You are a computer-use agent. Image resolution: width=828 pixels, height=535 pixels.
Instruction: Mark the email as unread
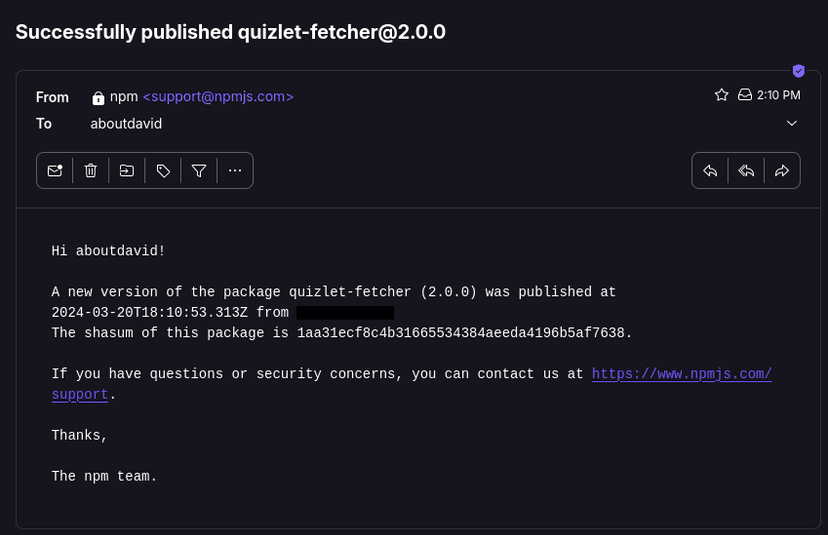[55, 171]
